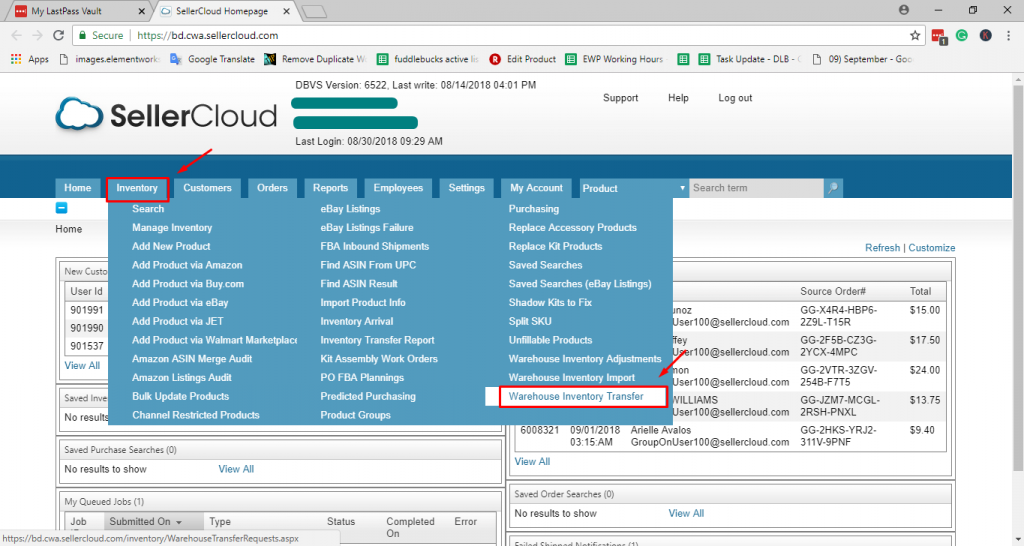Click the search magnifier button
The width and height of the screenshot is (1024, 546).
833,188
